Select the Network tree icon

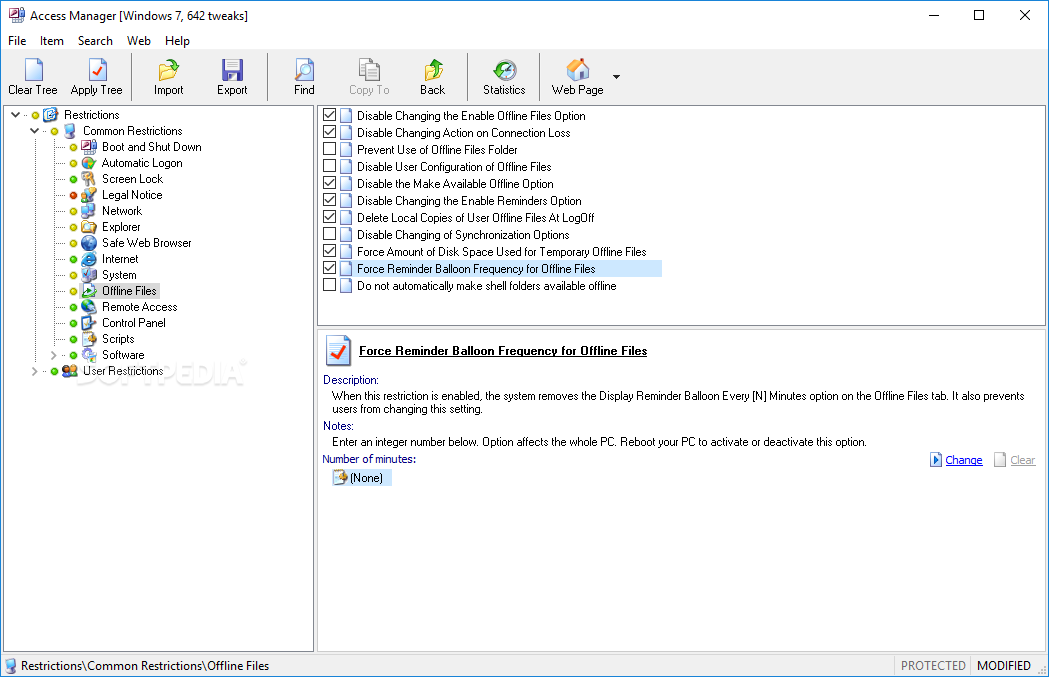pyautogui.click(x=89, y=211)
